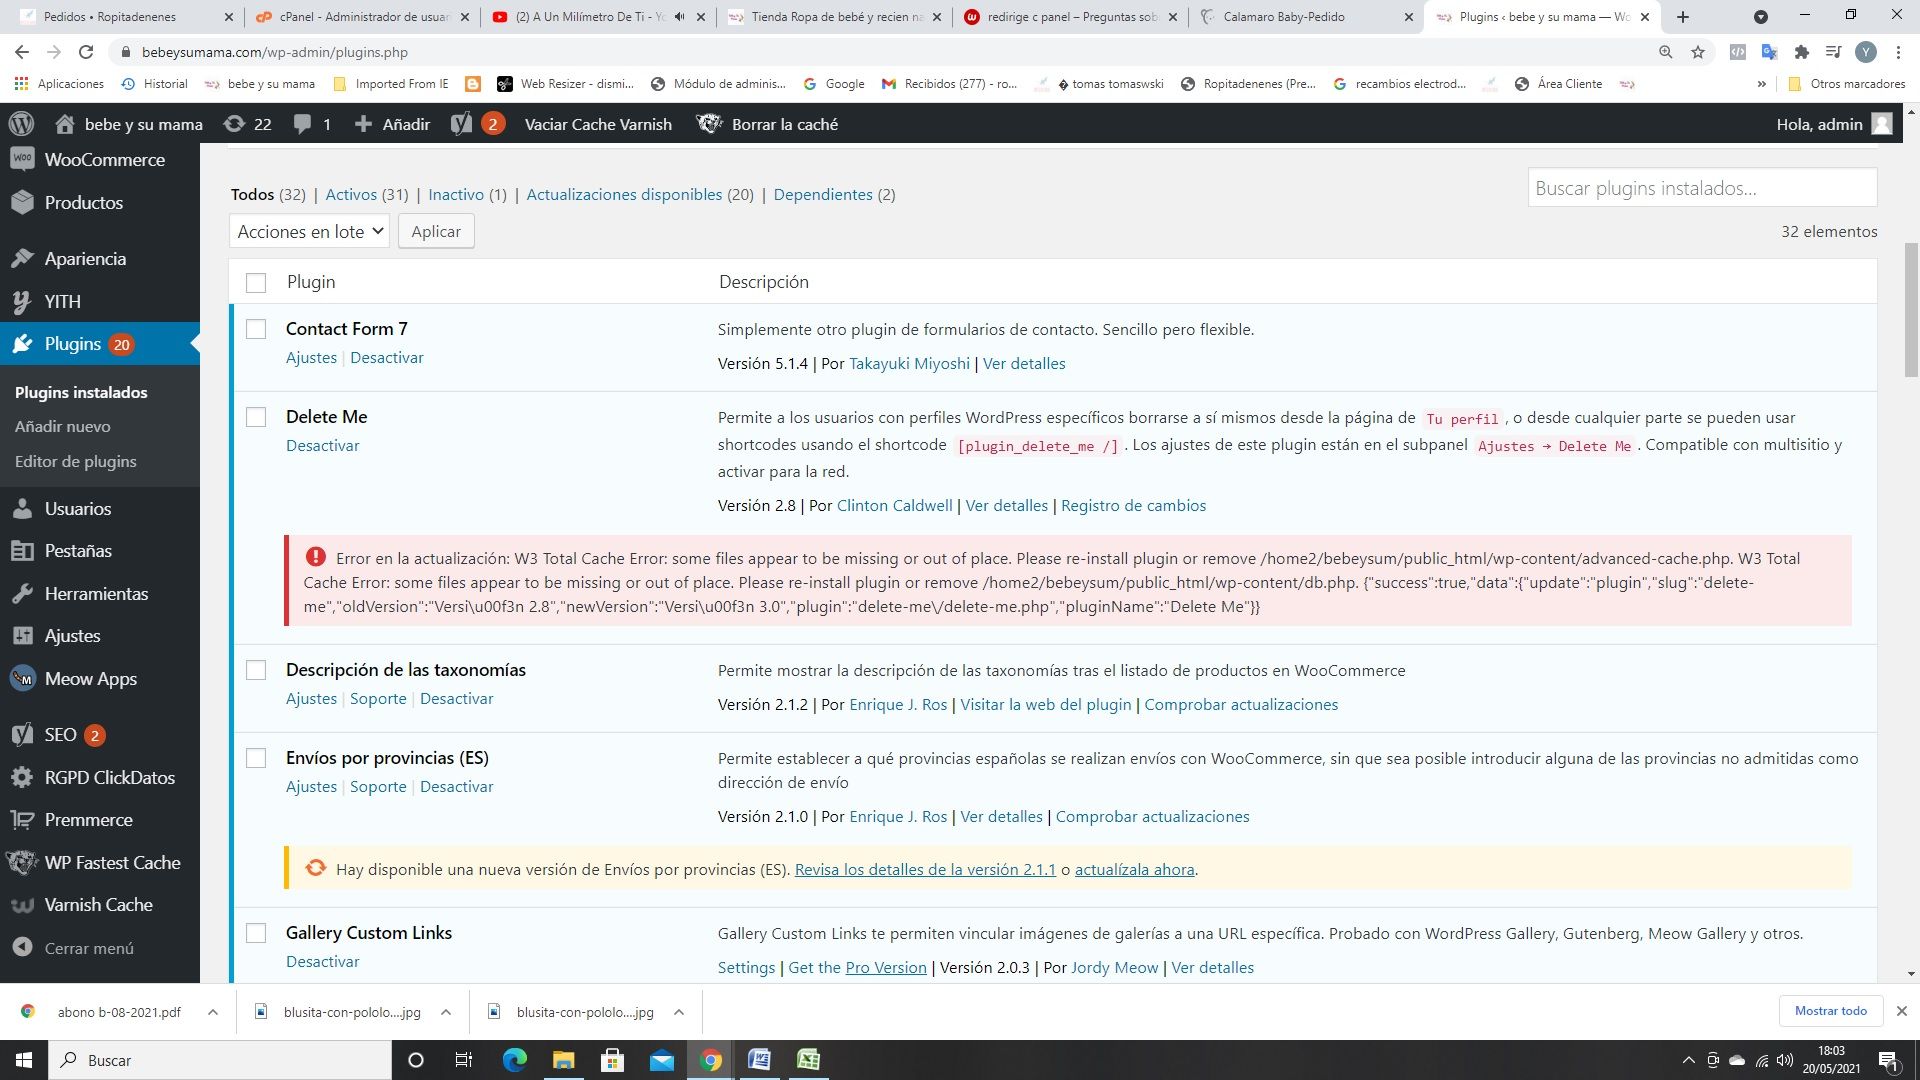Screen dimensions: 1920x1080
Task: Close the downloads bar
Action: pos(1902,1011)
